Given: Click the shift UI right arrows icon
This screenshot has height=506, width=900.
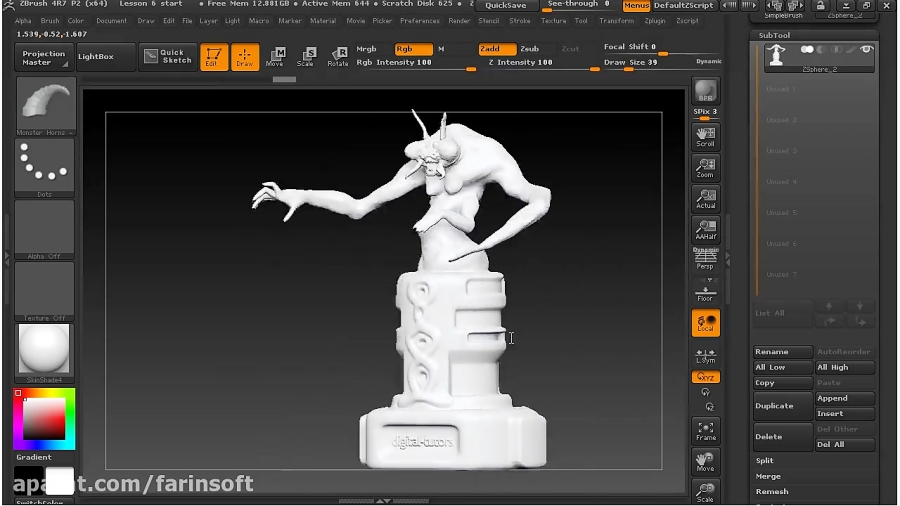Looking at the screenshot, I should click(x=749, y=5).
